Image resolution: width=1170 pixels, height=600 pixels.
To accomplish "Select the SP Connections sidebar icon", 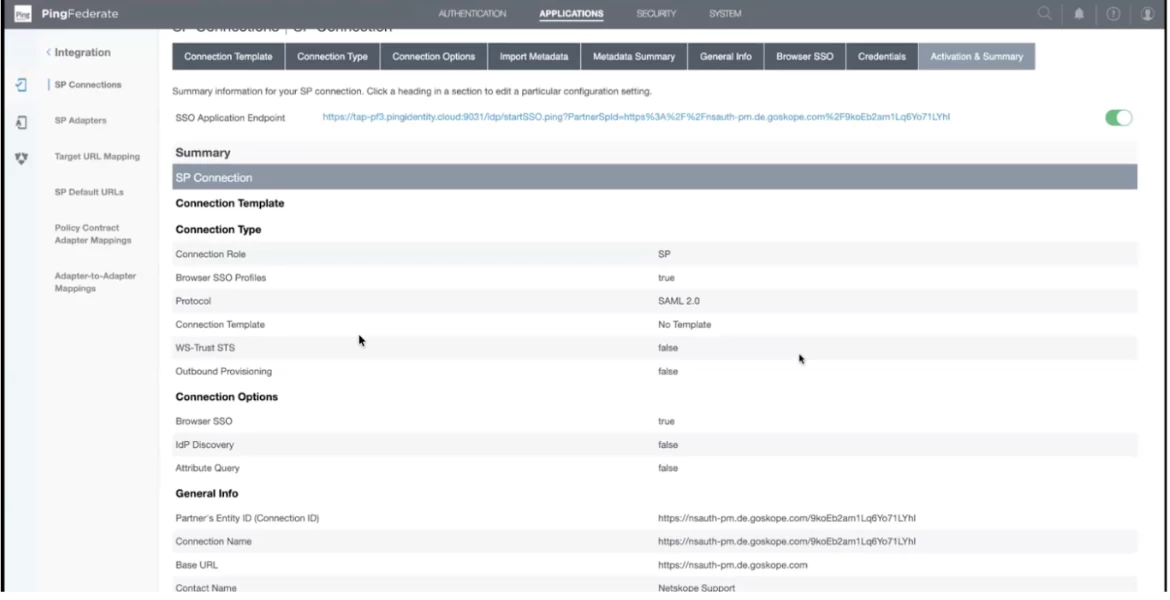I will coord(22,85).
